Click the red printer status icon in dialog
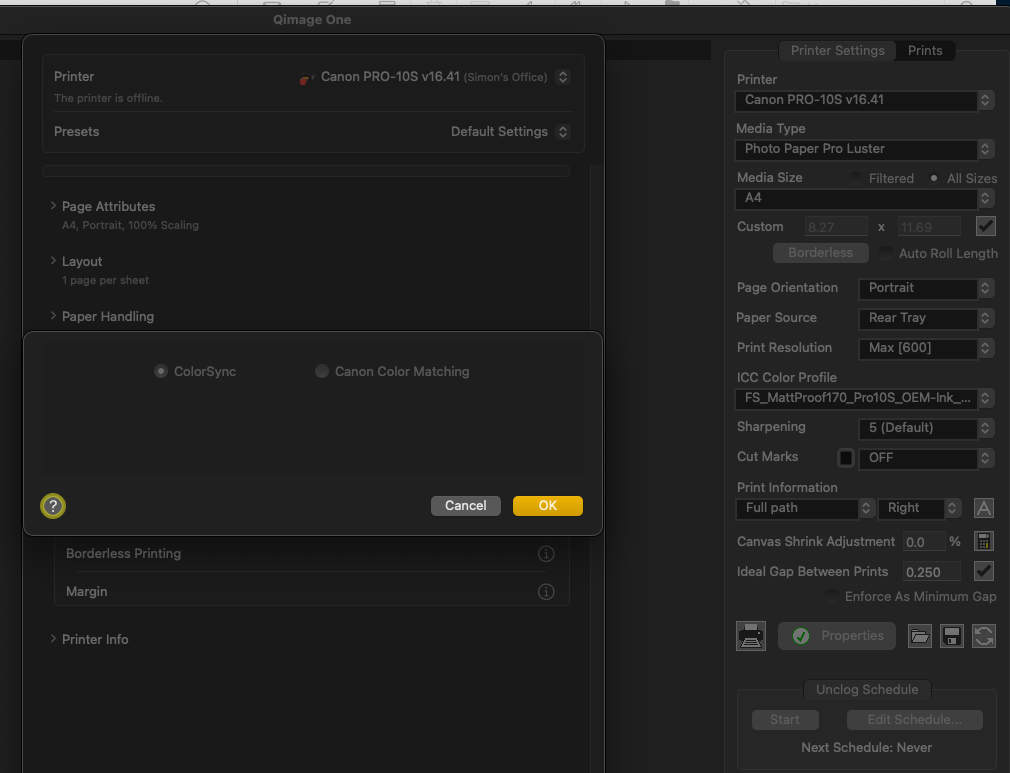 point(305,78)
